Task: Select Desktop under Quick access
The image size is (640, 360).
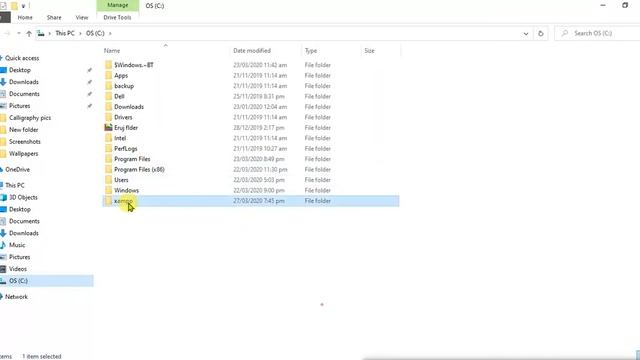Action: pyautogui.click(x=20, y=70)
